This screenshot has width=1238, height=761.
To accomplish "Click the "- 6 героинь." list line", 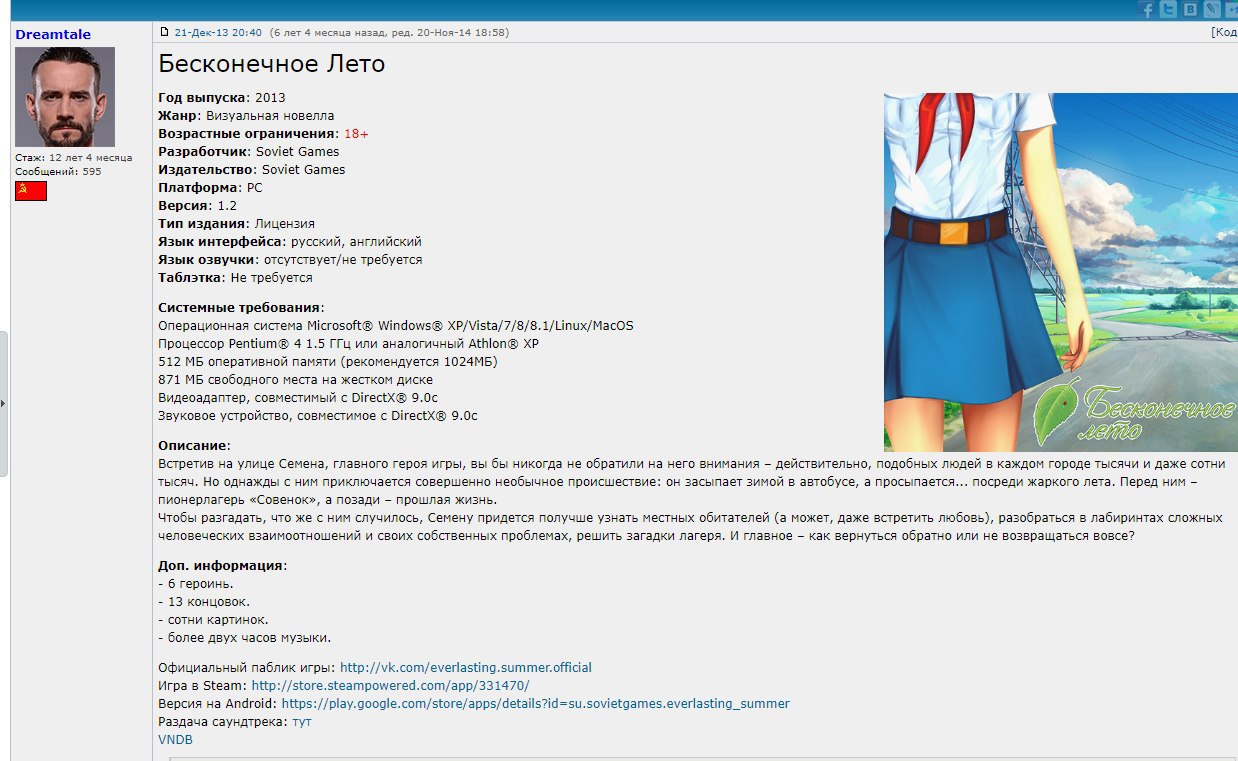I will [196, 583].
